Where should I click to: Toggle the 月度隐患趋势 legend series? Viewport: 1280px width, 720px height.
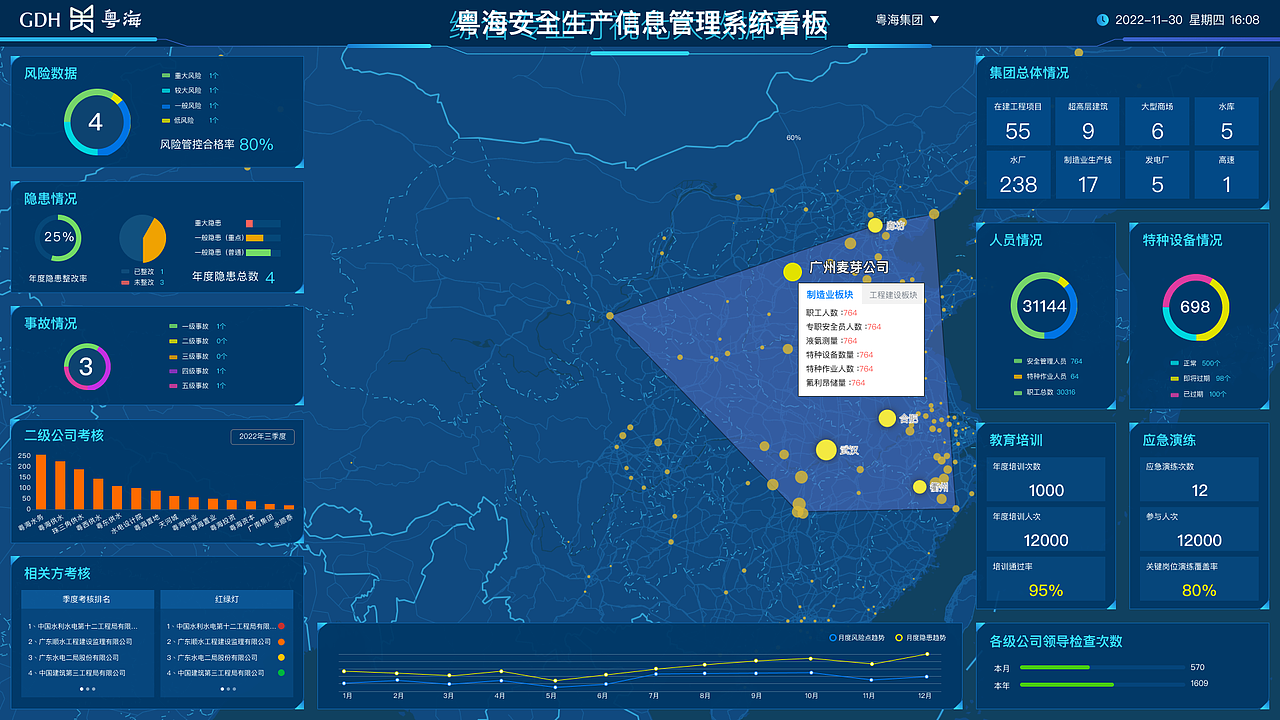pyautogui.click(x=920, y=637)
